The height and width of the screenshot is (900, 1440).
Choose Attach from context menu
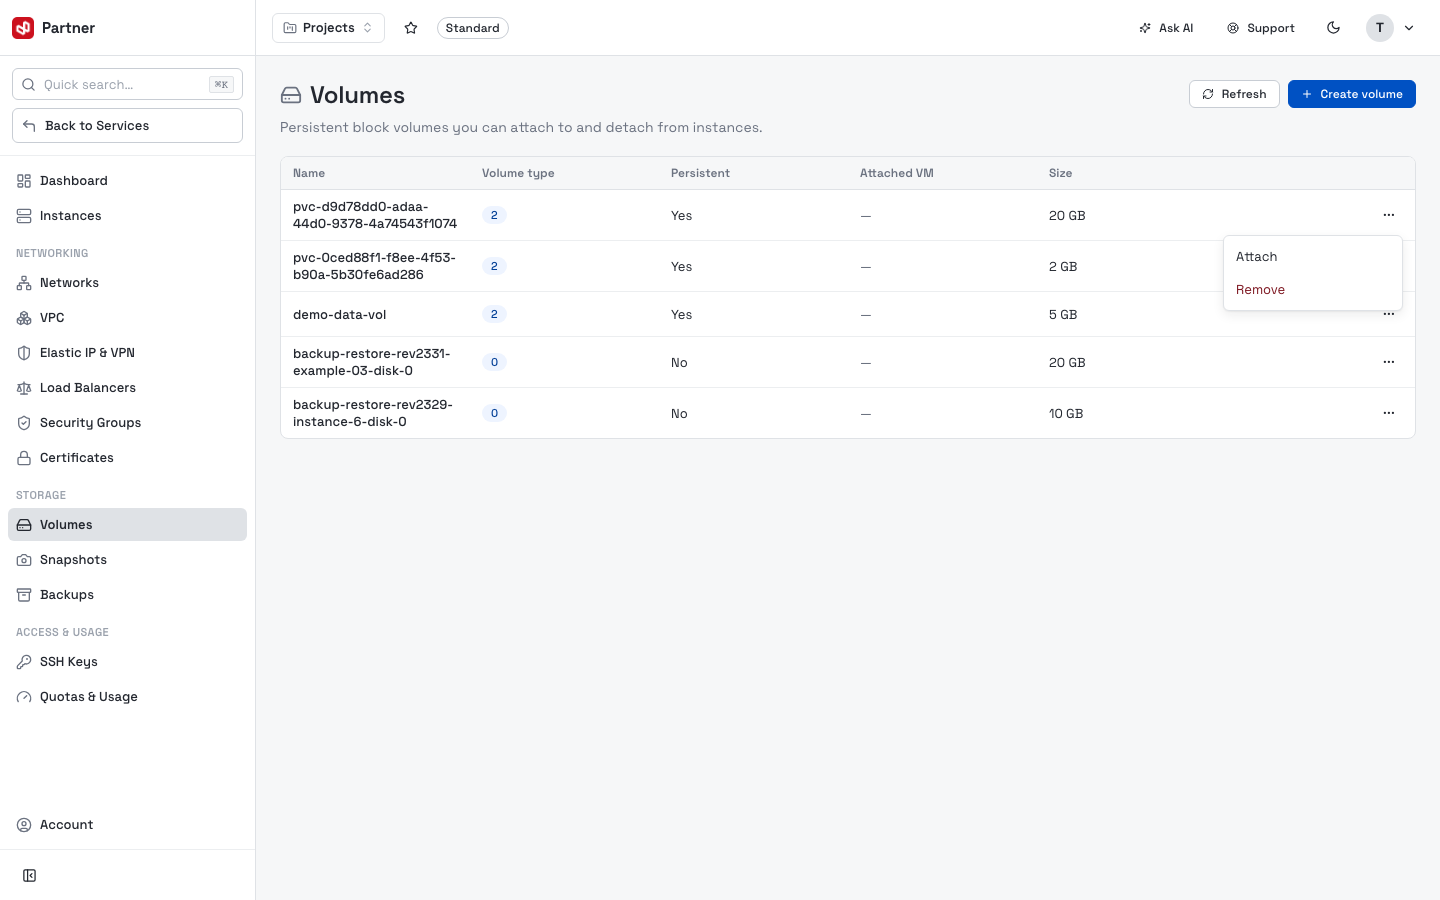click(1312, 257)
